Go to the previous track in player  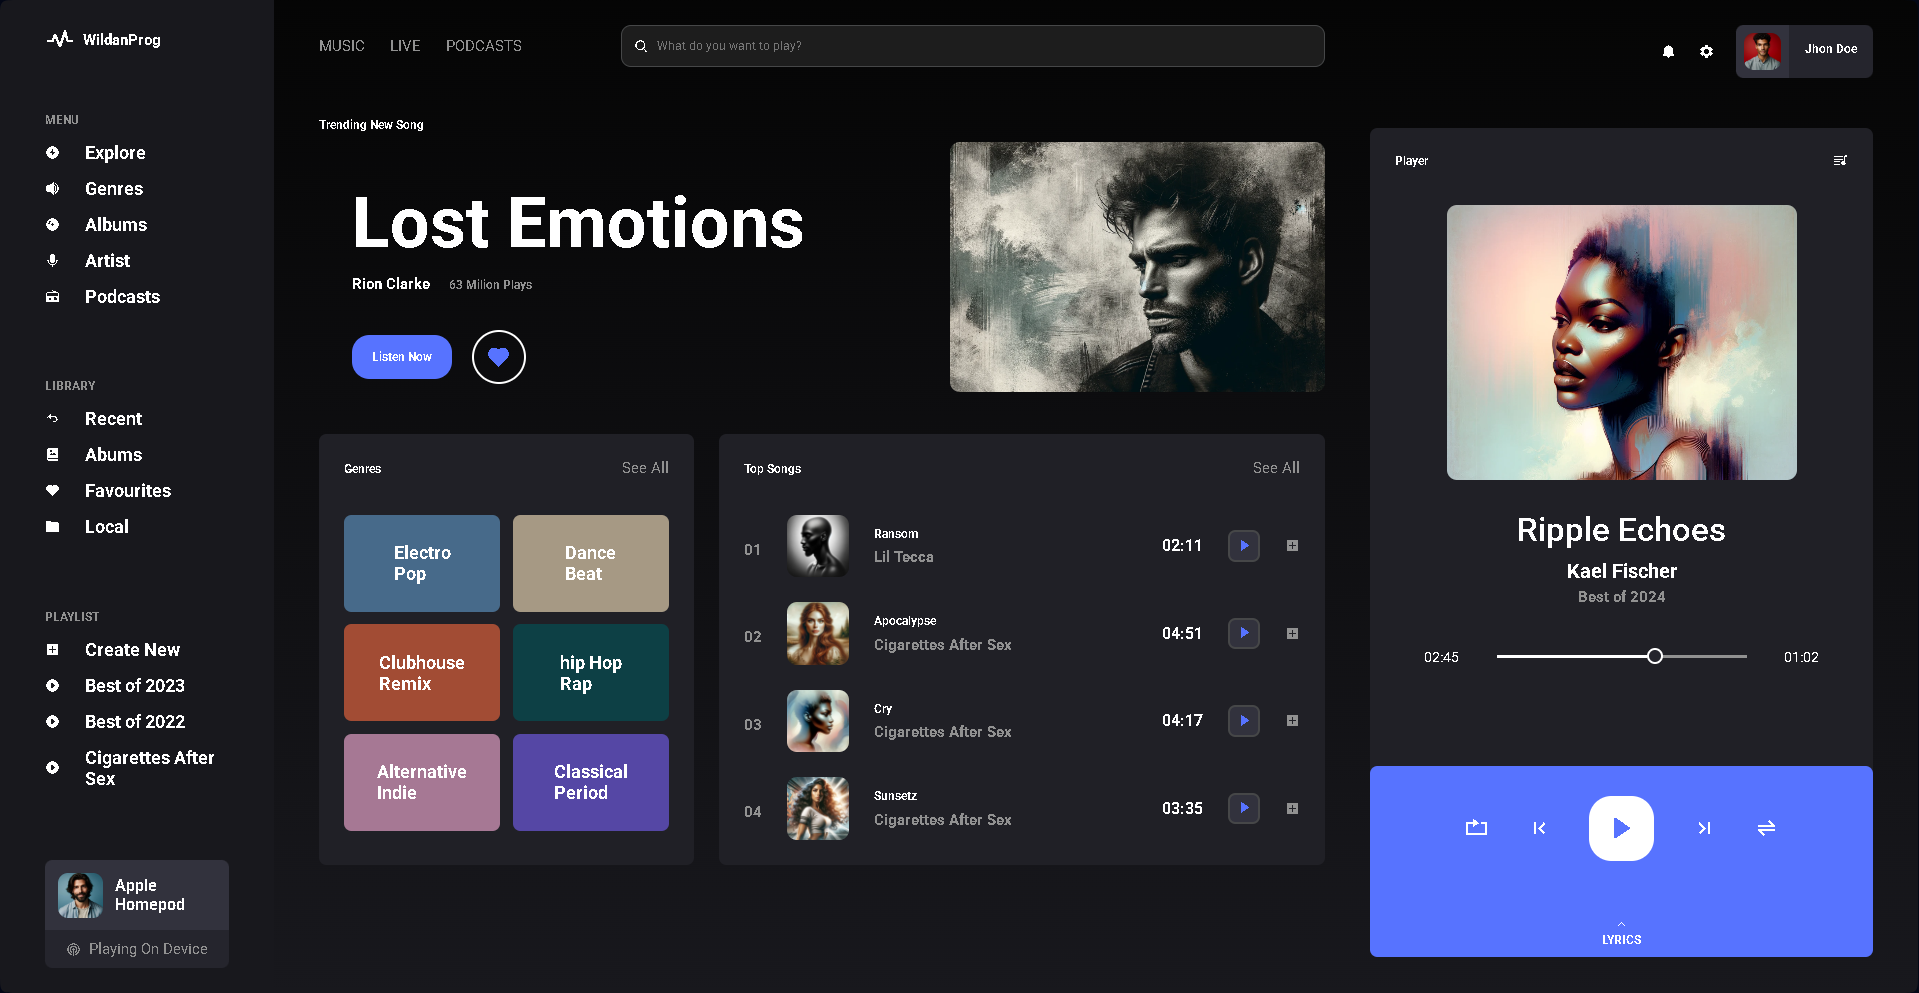point(1539,828)
